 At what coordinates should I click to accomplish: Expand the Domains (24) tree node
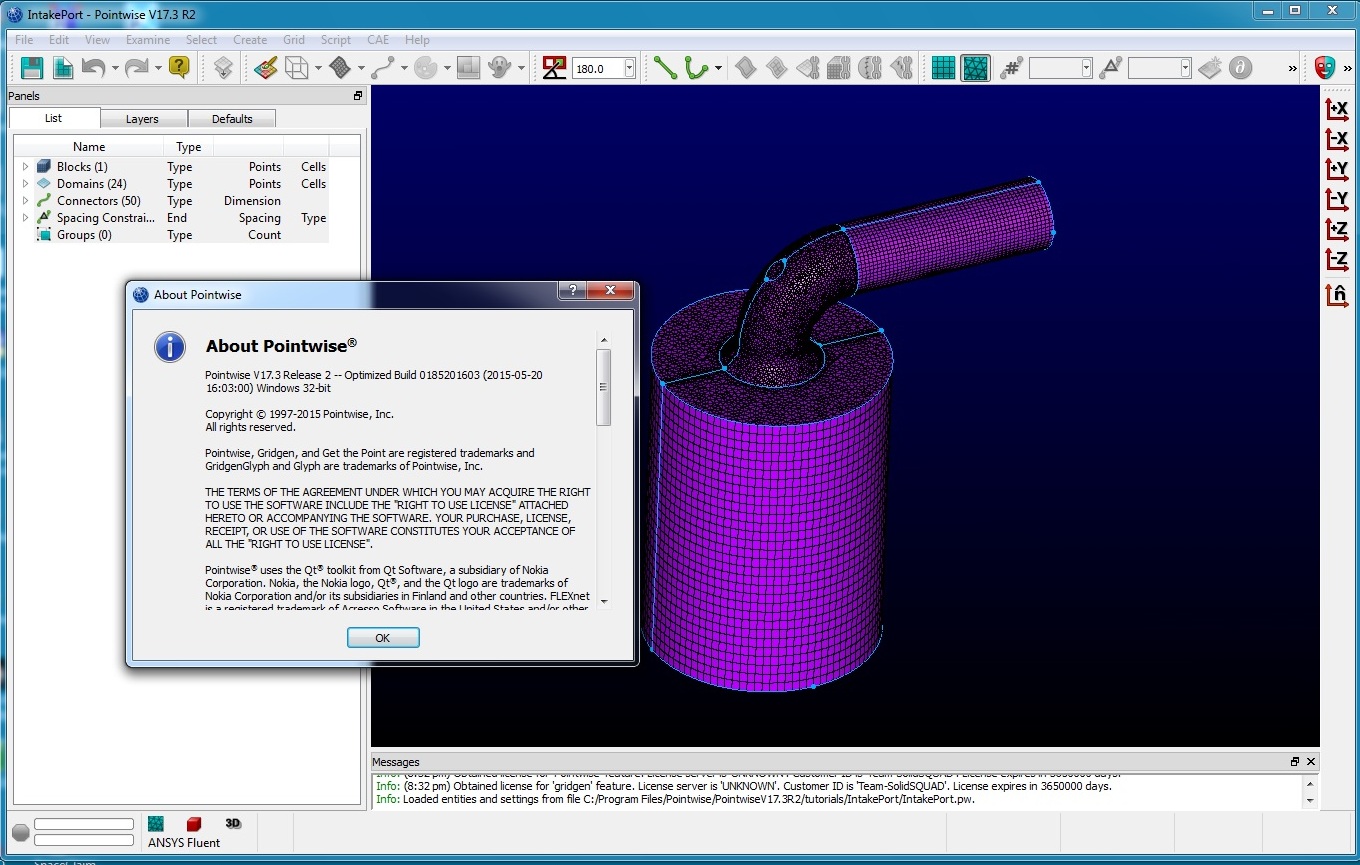click(x=26, y=184)
